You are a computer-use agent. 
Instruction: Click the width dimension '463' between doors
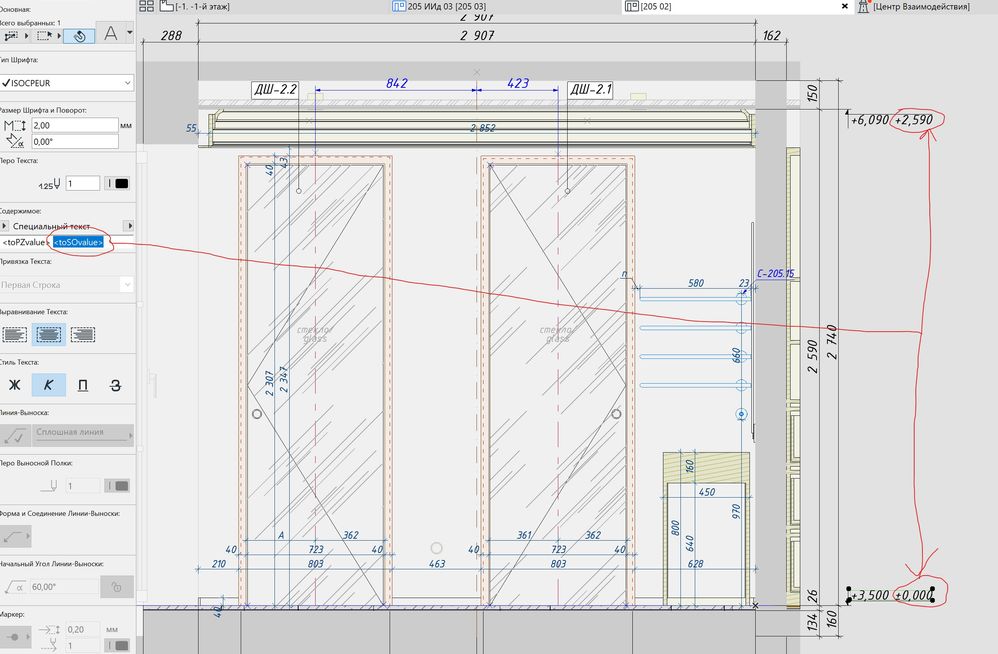[437, 564]
